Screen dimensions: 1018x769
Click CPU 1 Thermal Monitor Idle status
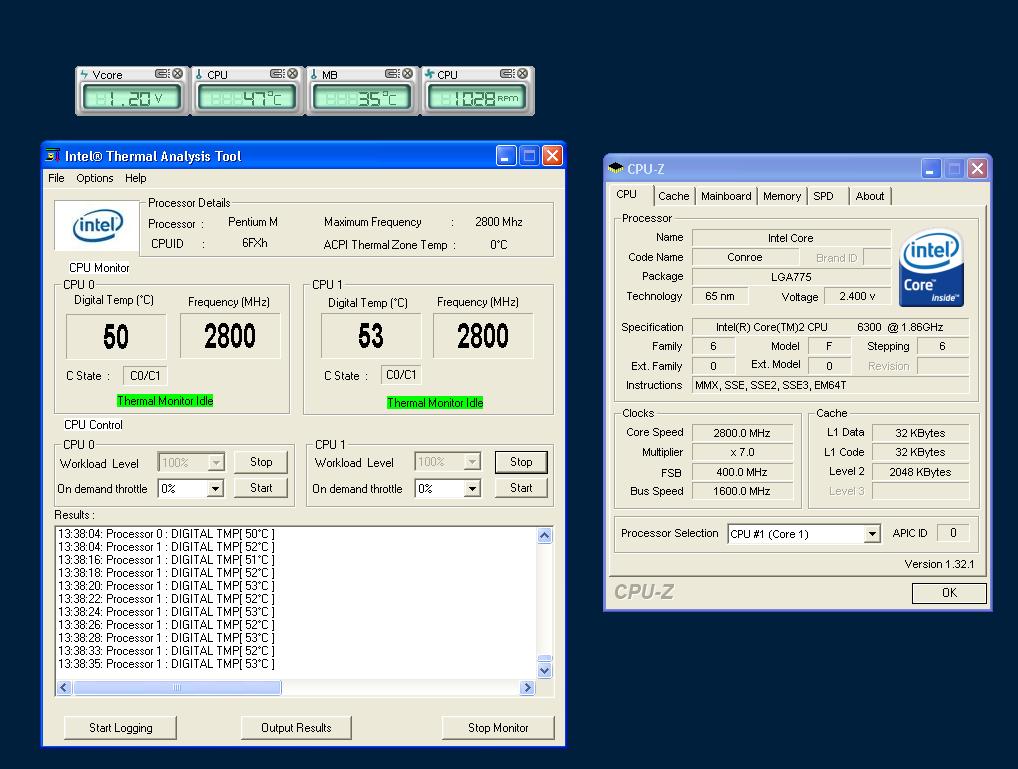[435, 403]
